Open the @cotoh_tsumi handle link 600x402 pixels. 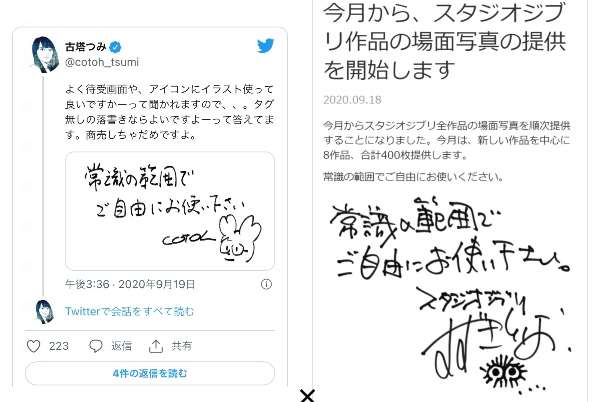[x=102, y=62]
